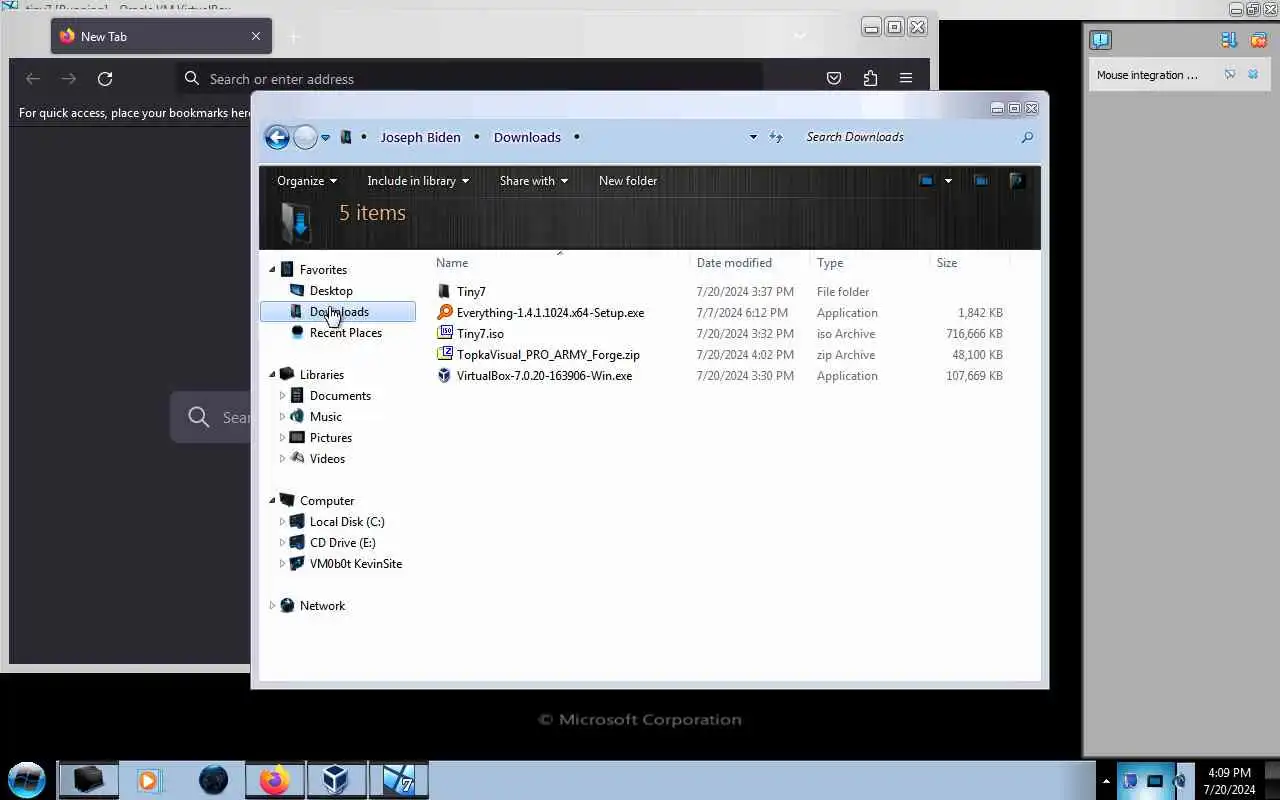This screenshot has height=800, width=1280.
Task: Toggle the preview pane icon
Action: pos(981,181)
